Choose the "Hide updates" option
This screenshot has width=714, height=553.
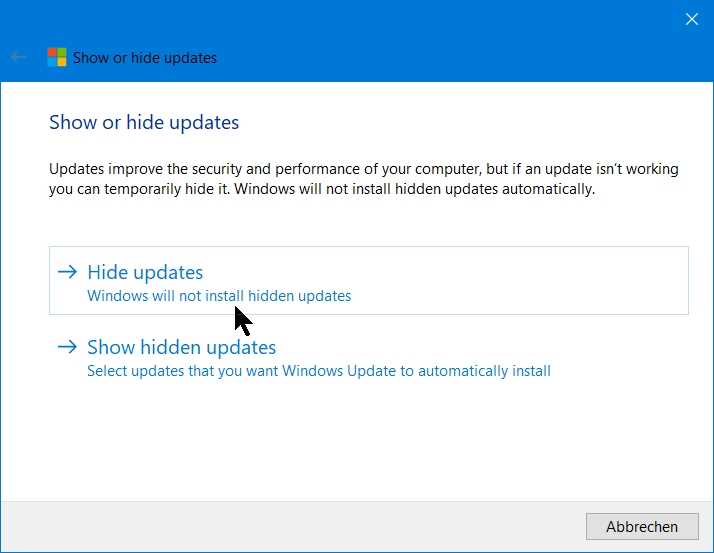145,272
